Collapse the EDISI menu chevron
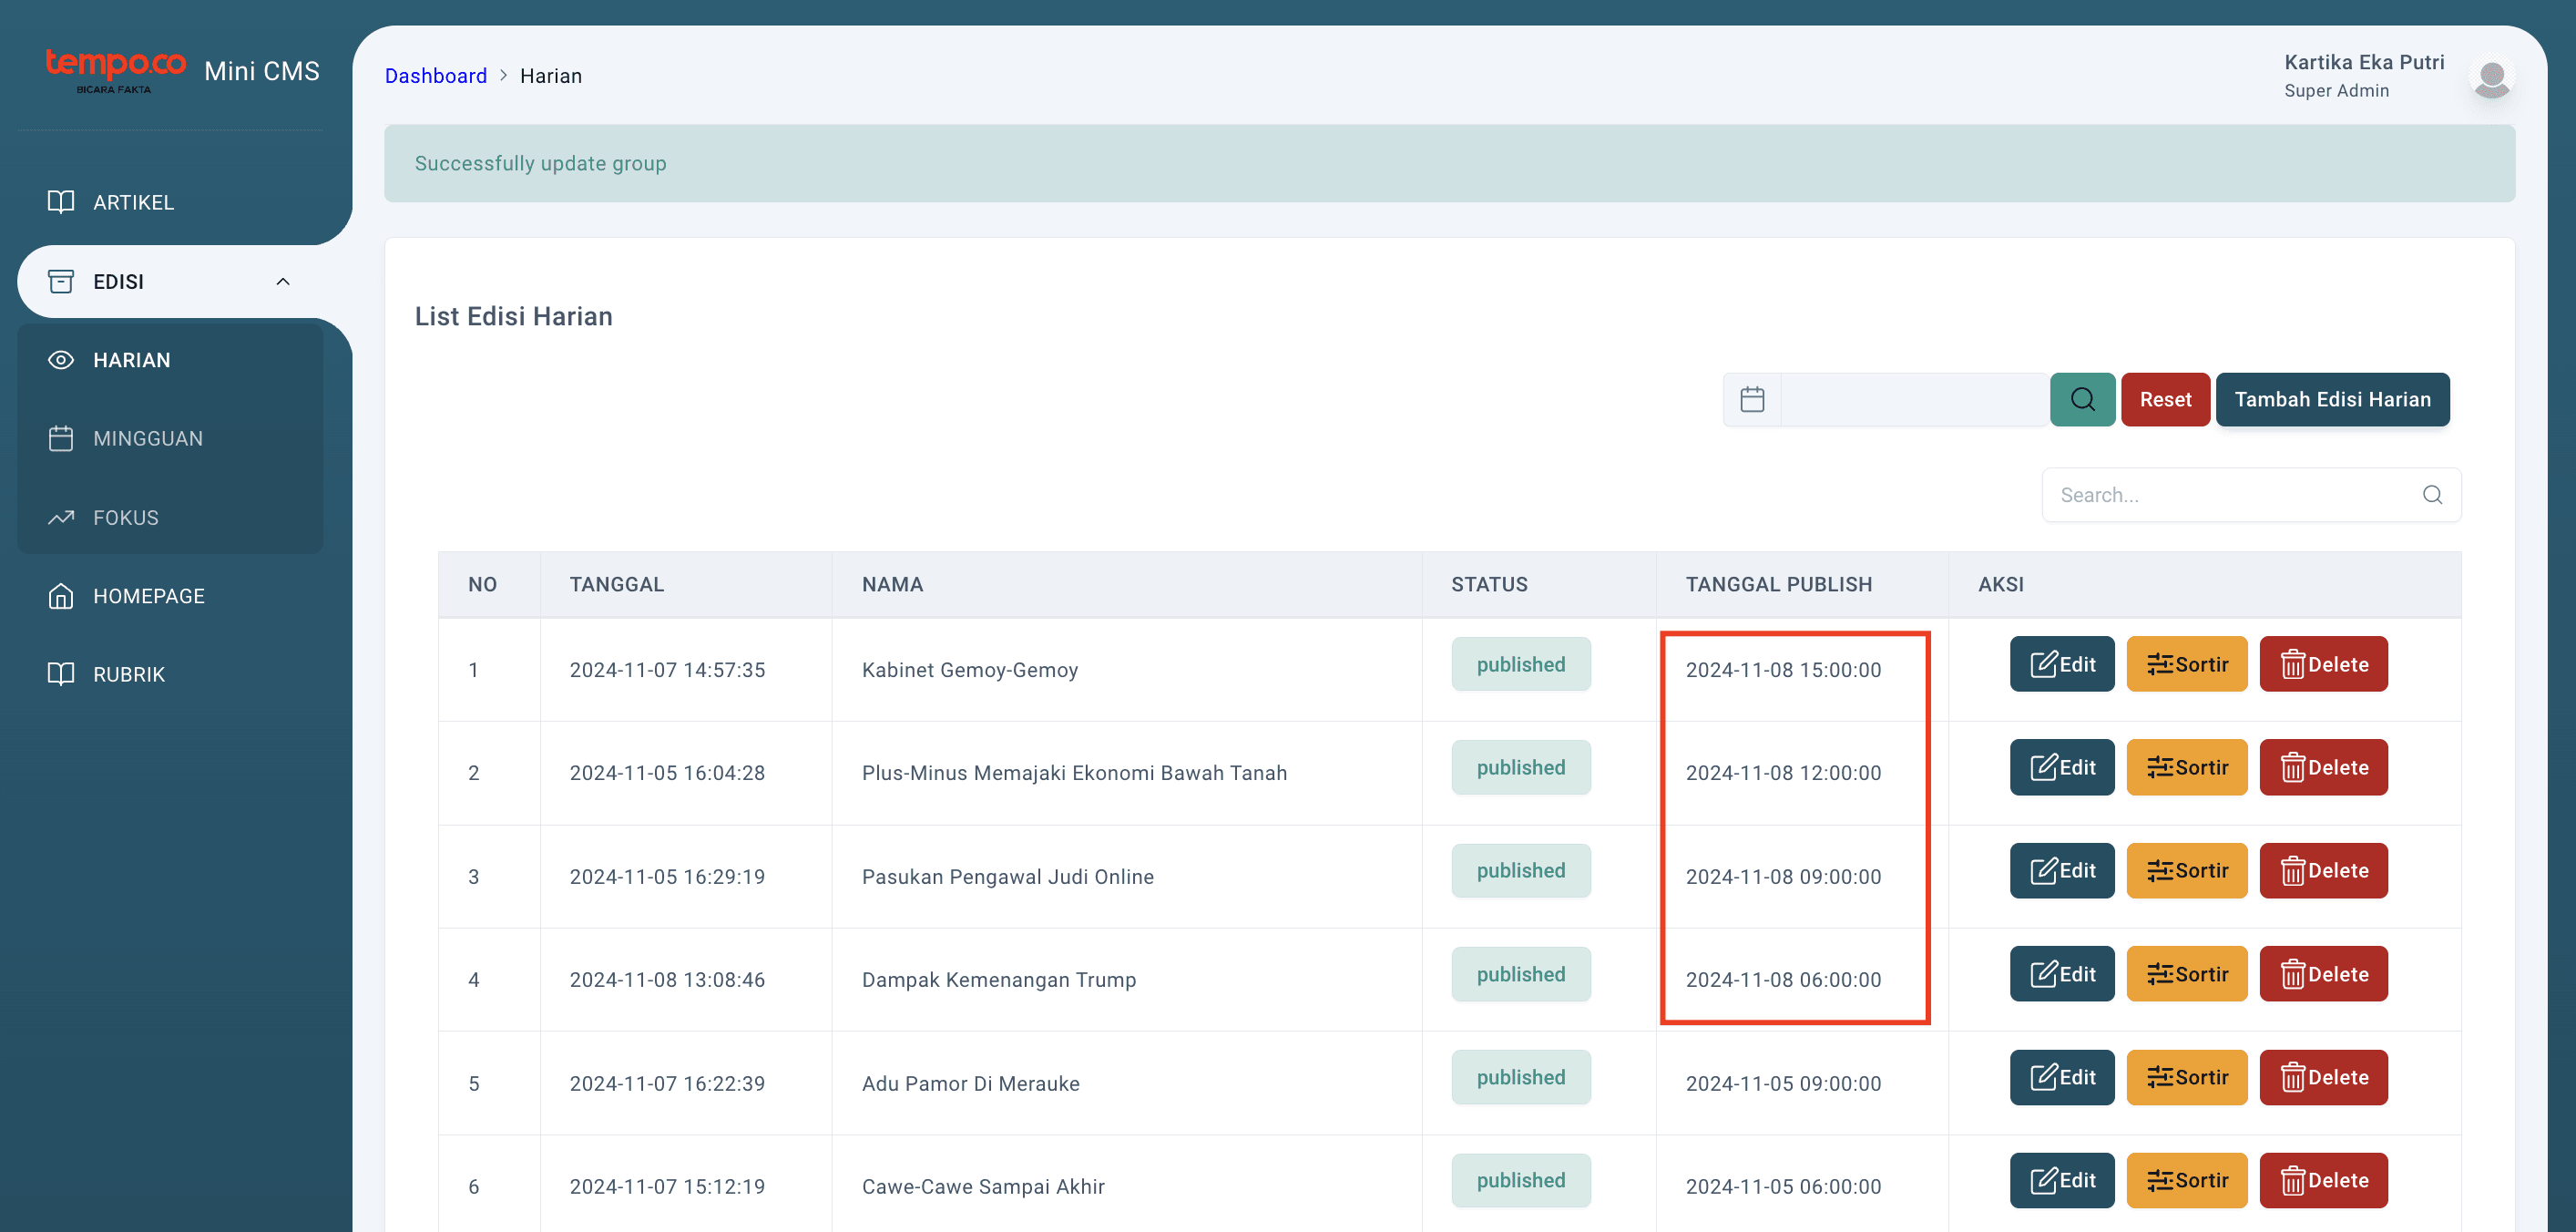 [x=283, y=282]
